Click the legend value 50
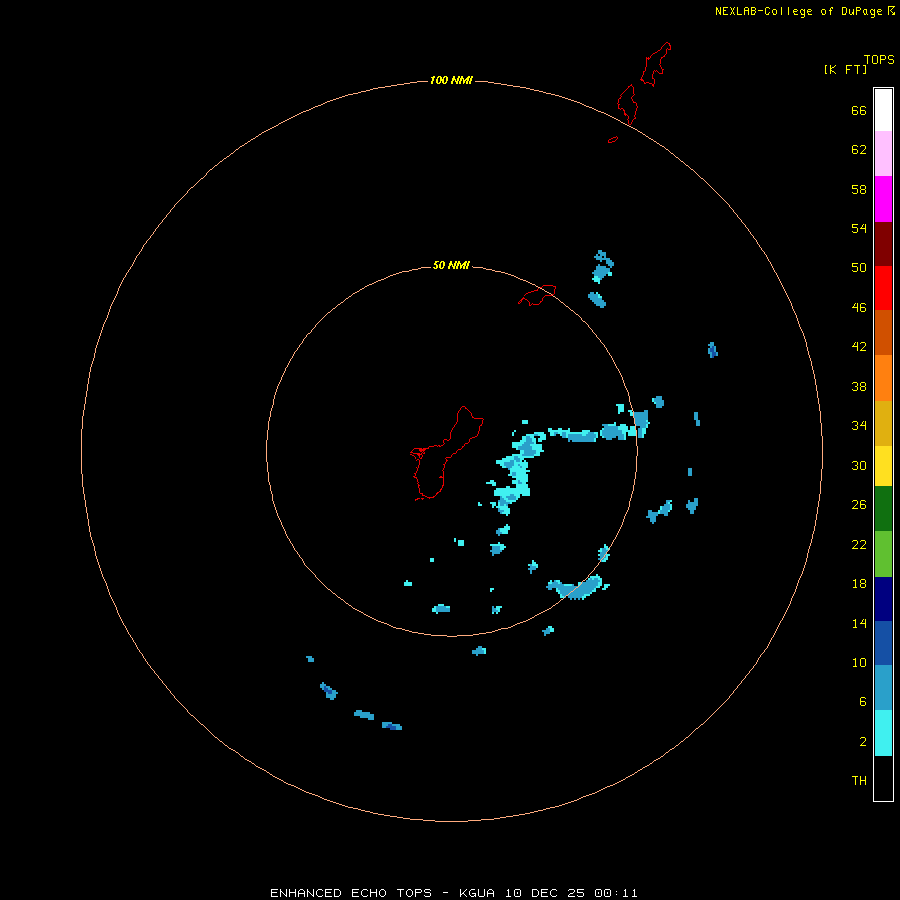Screen dimensions: 900x900 [x=859, y=267]
